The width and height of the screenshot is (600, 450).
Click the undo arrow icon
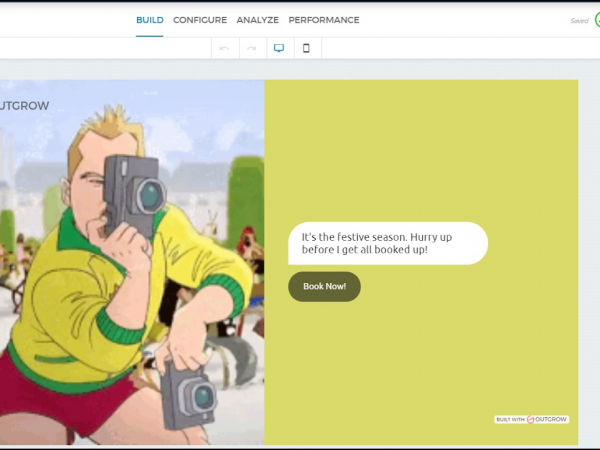(x=224, y=48)
